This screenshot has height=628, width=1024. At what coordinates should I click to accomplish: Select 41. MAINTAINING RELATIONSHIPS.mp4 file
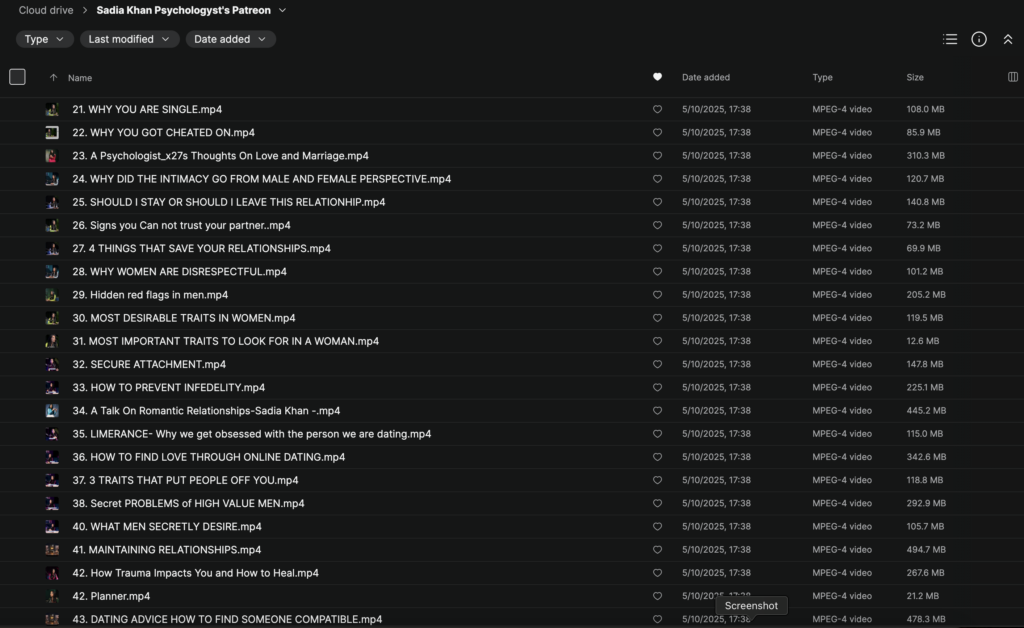tap(167, 550)
